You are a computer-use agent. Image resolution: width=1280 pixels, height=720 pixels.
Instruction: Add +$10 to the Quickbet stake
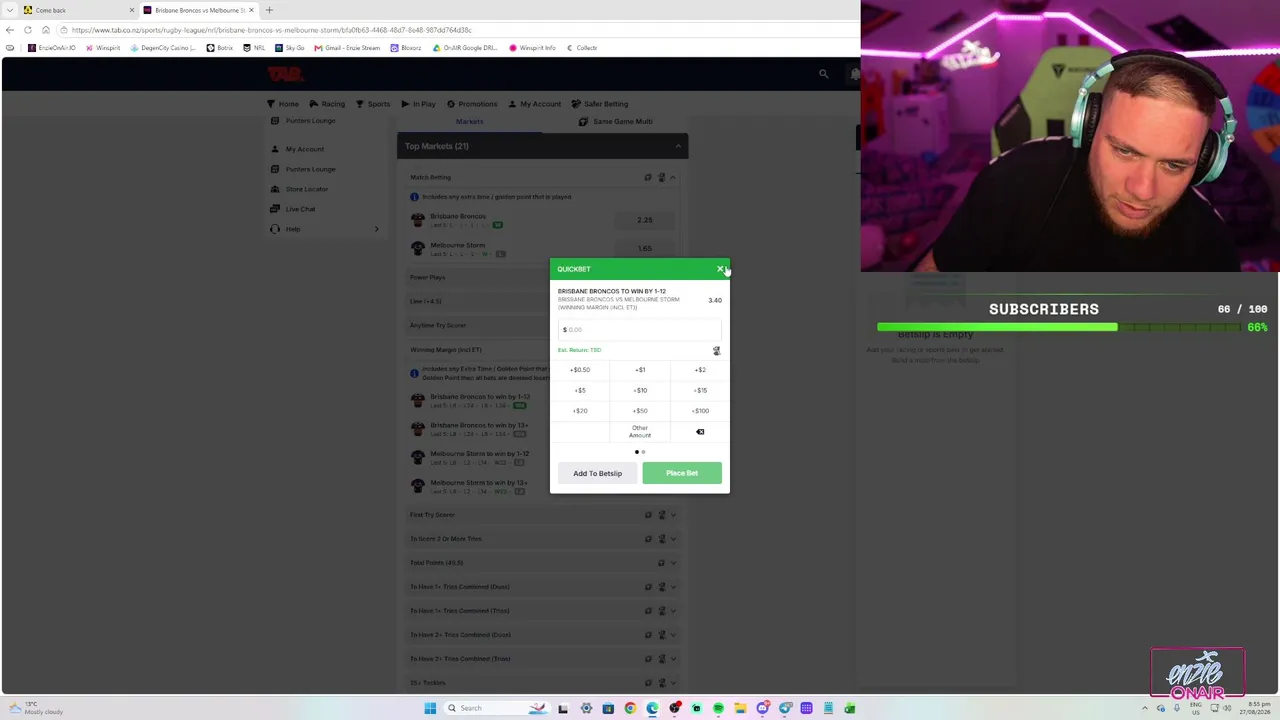tap(640, 390)
